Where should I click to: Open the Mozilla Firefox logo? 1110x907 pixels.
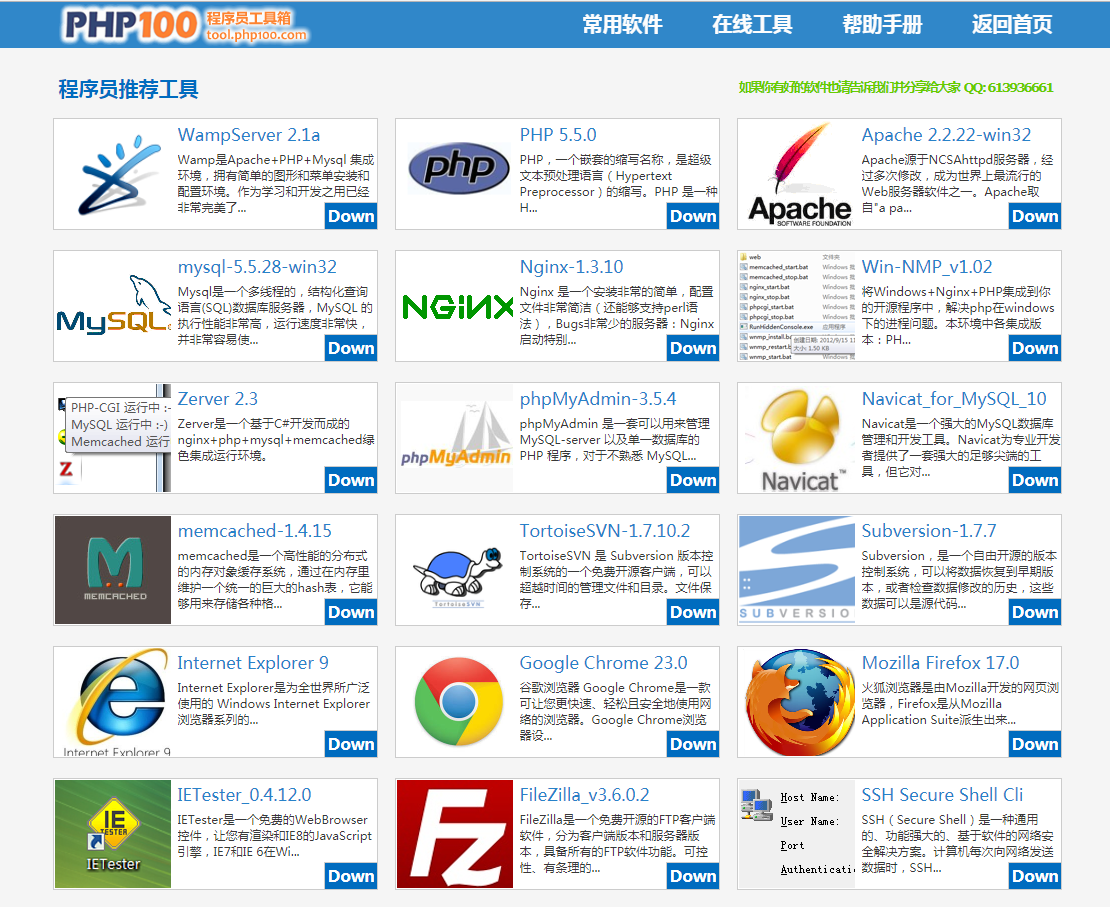pyautogui.click(x=799, y=702)
